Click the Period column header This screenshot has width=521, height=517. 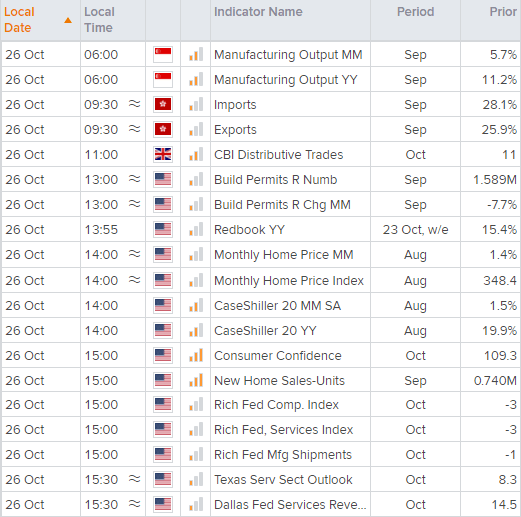415,12
